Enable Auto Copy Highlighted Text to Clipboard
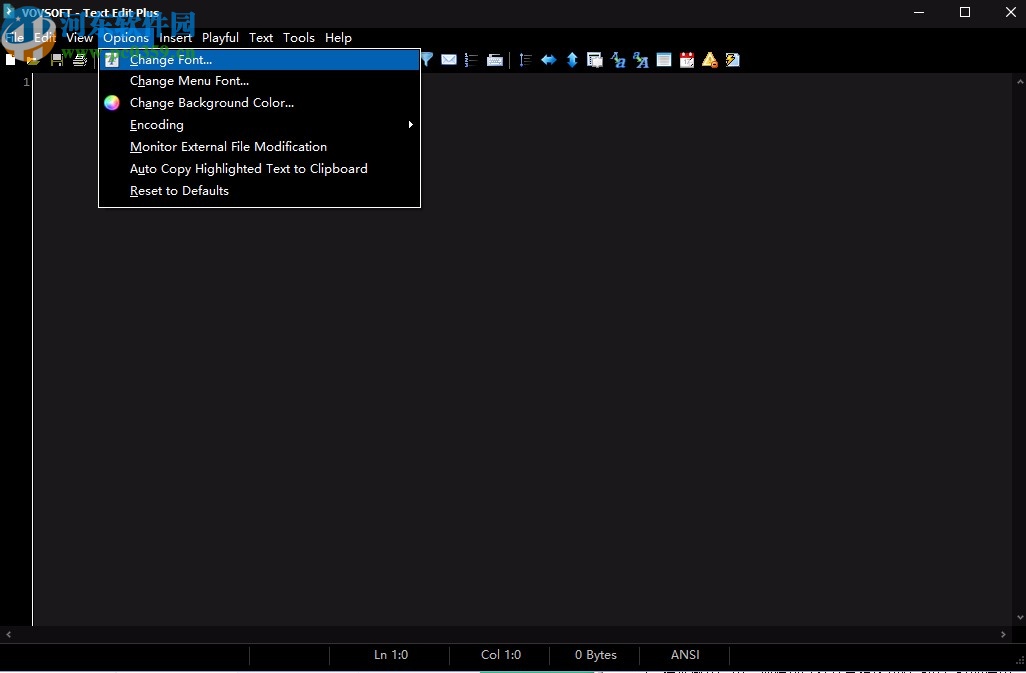 249,168
